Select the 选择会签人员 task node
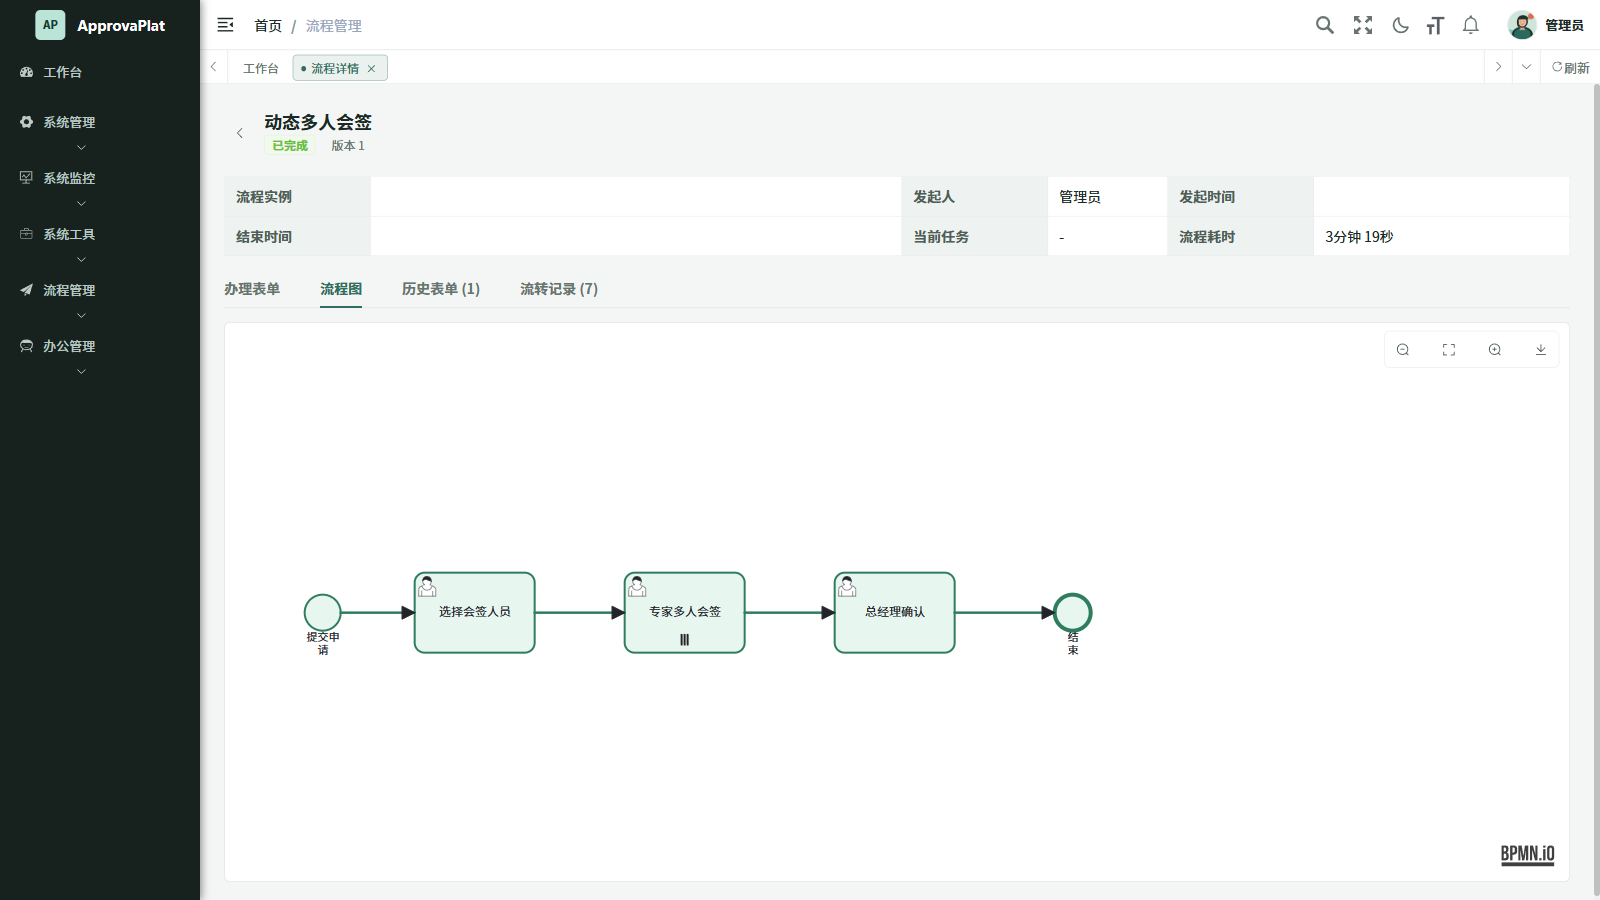Viewport: 1600px width, 900px height. pyautogui.click(x=475, y=613)
